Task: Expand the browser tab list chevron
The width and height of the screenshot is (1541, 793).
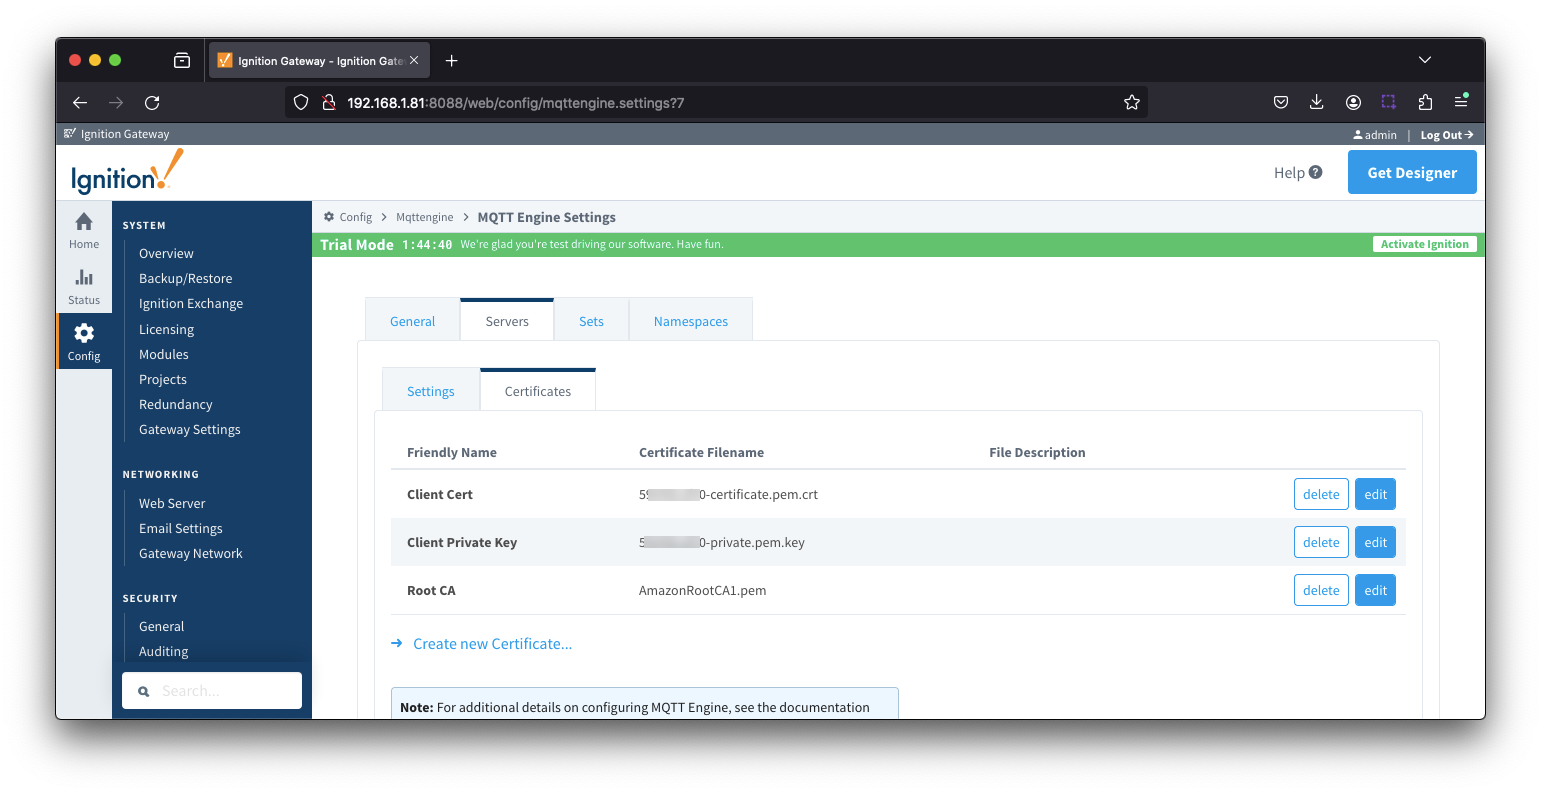Action: click(x=1424, y=60)
